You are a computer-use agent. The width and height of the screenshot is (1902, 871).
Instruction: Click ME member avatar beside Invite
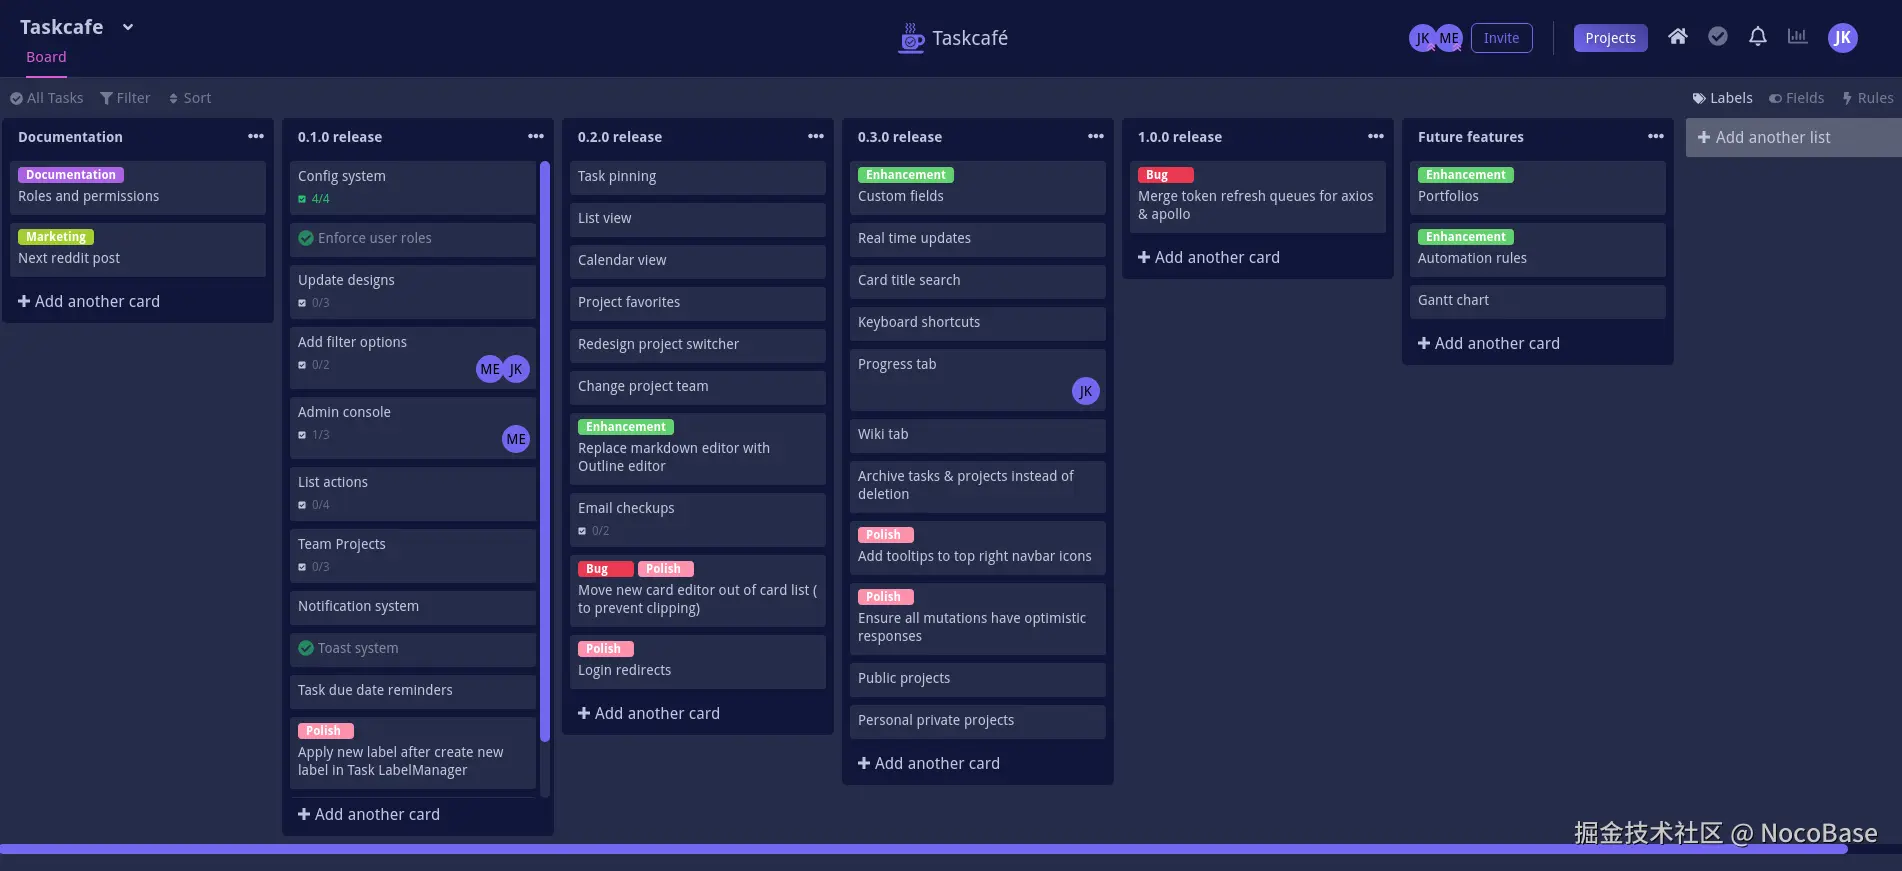point(1448,38)
